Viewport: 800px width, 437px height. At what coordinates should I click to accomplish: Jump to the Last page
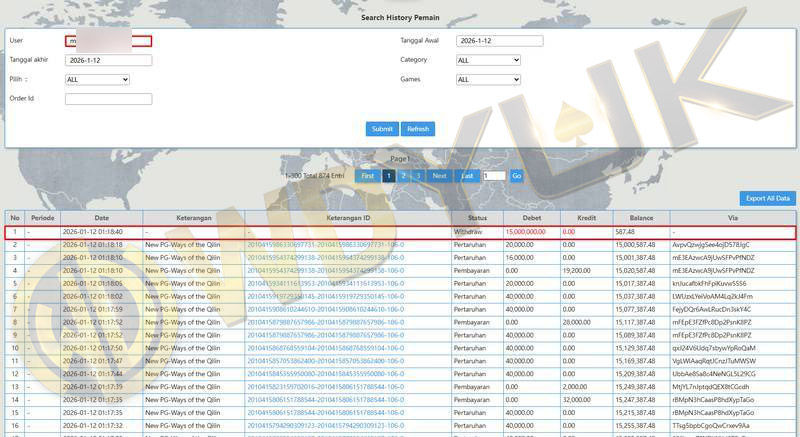click(467, 176)
